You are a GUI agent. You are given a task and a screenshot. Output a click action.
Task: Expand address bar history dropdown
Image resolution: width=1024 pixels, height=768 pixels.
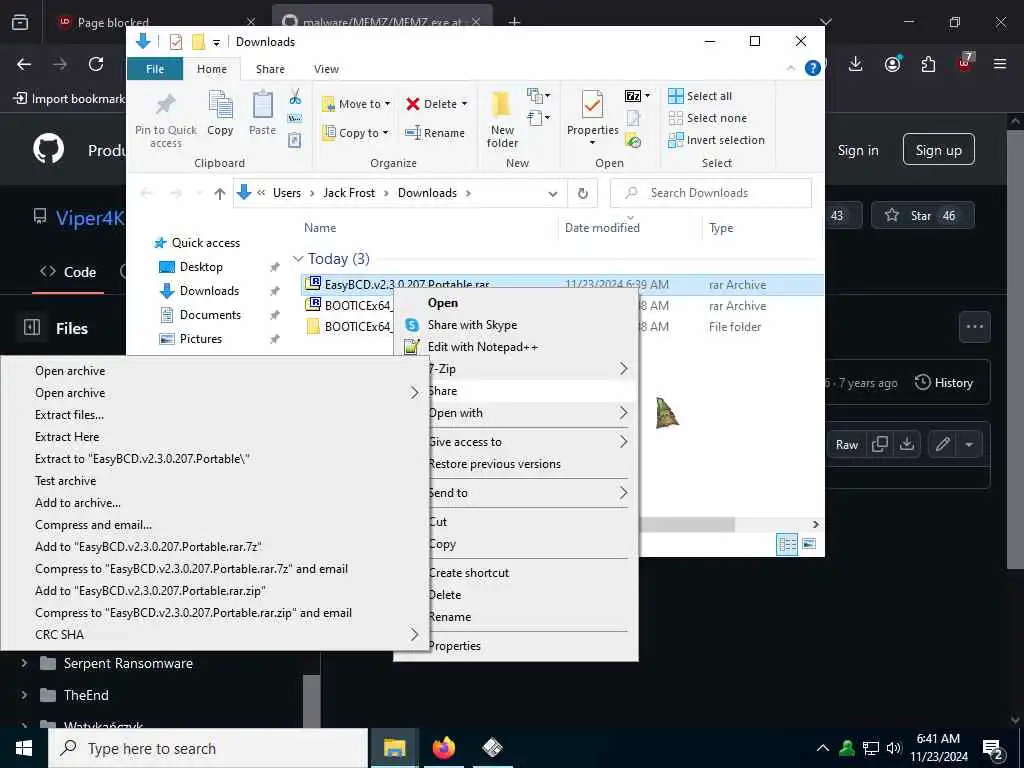[x=552, y=193]
